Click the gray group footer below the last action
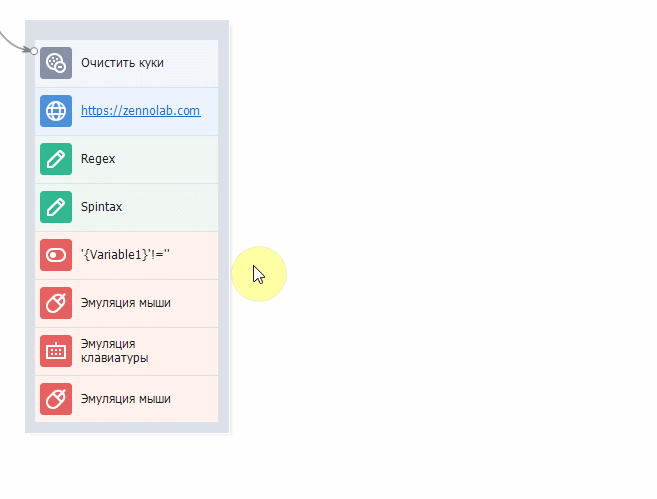Screen dimensions: 657x499 (127, 427)
